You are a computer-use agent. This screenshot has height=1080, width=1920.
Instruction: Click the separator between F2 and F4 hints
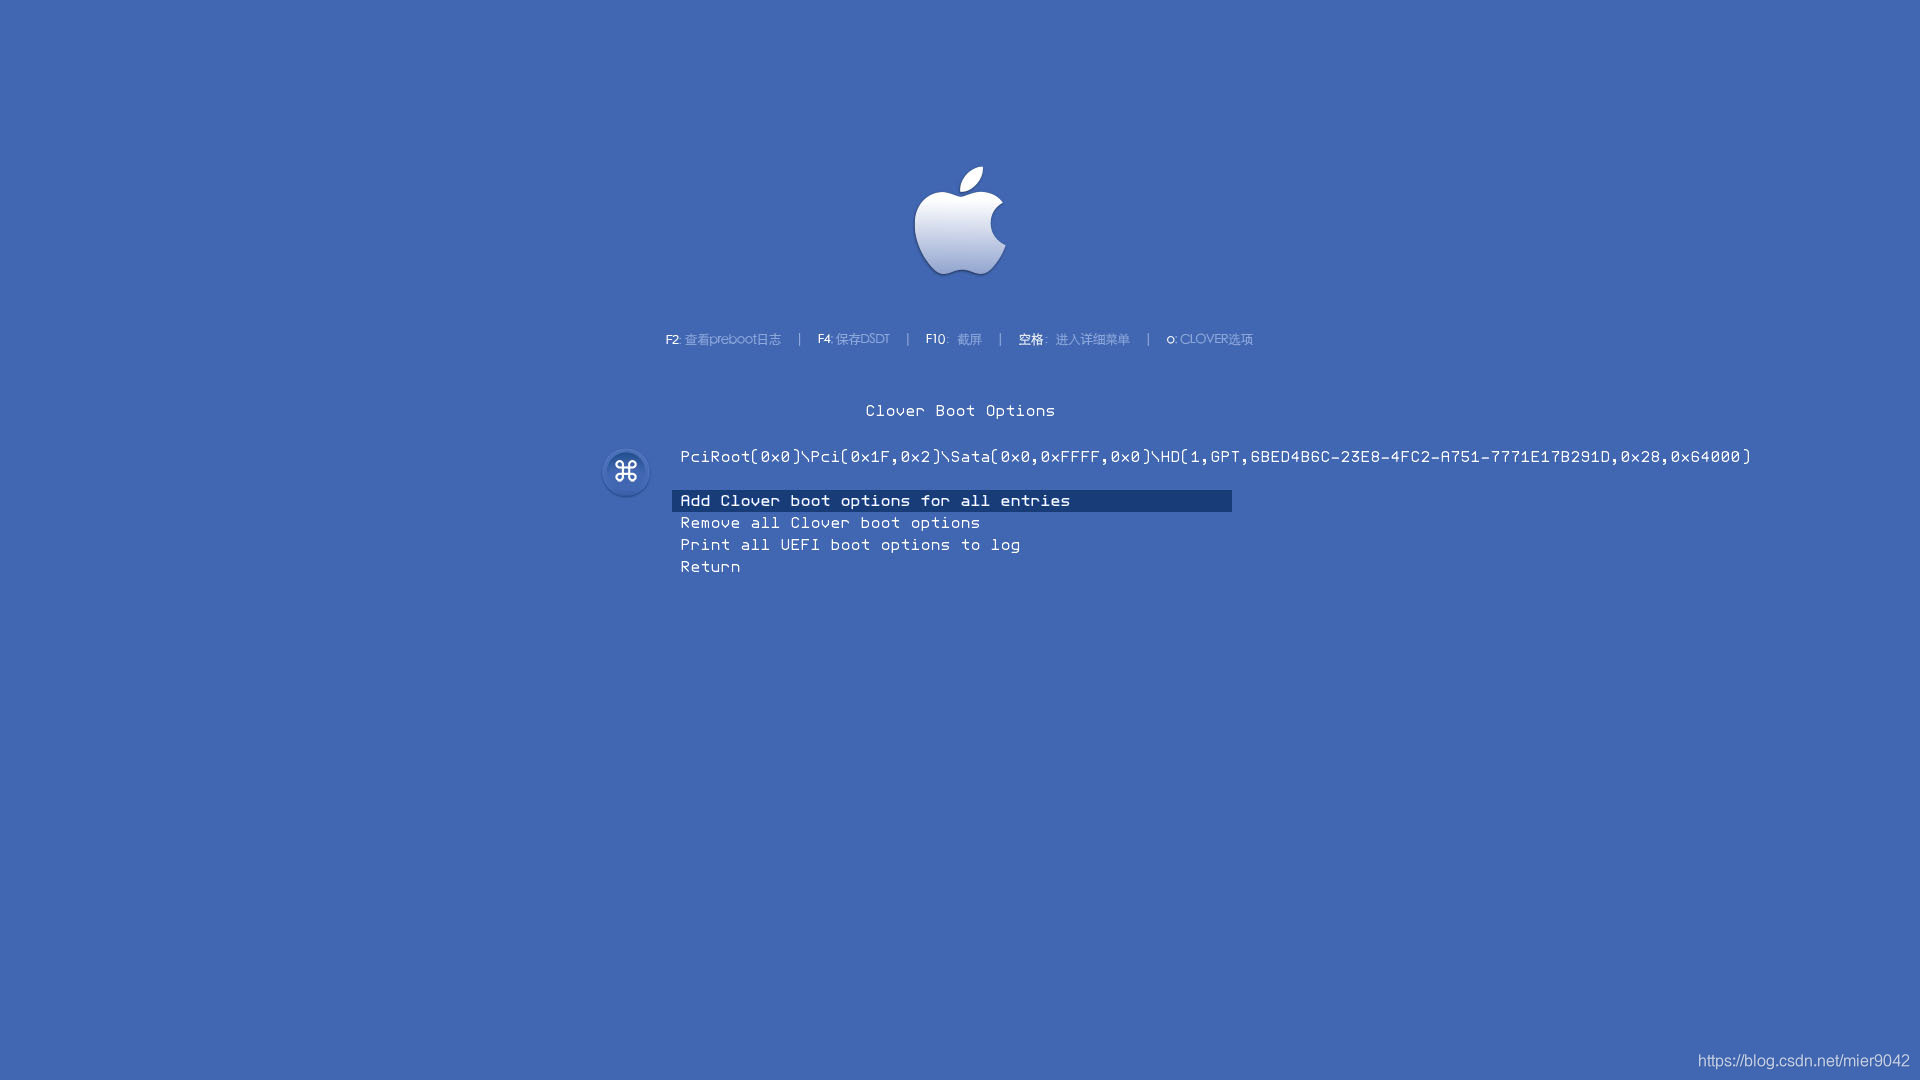pos(799,340)
